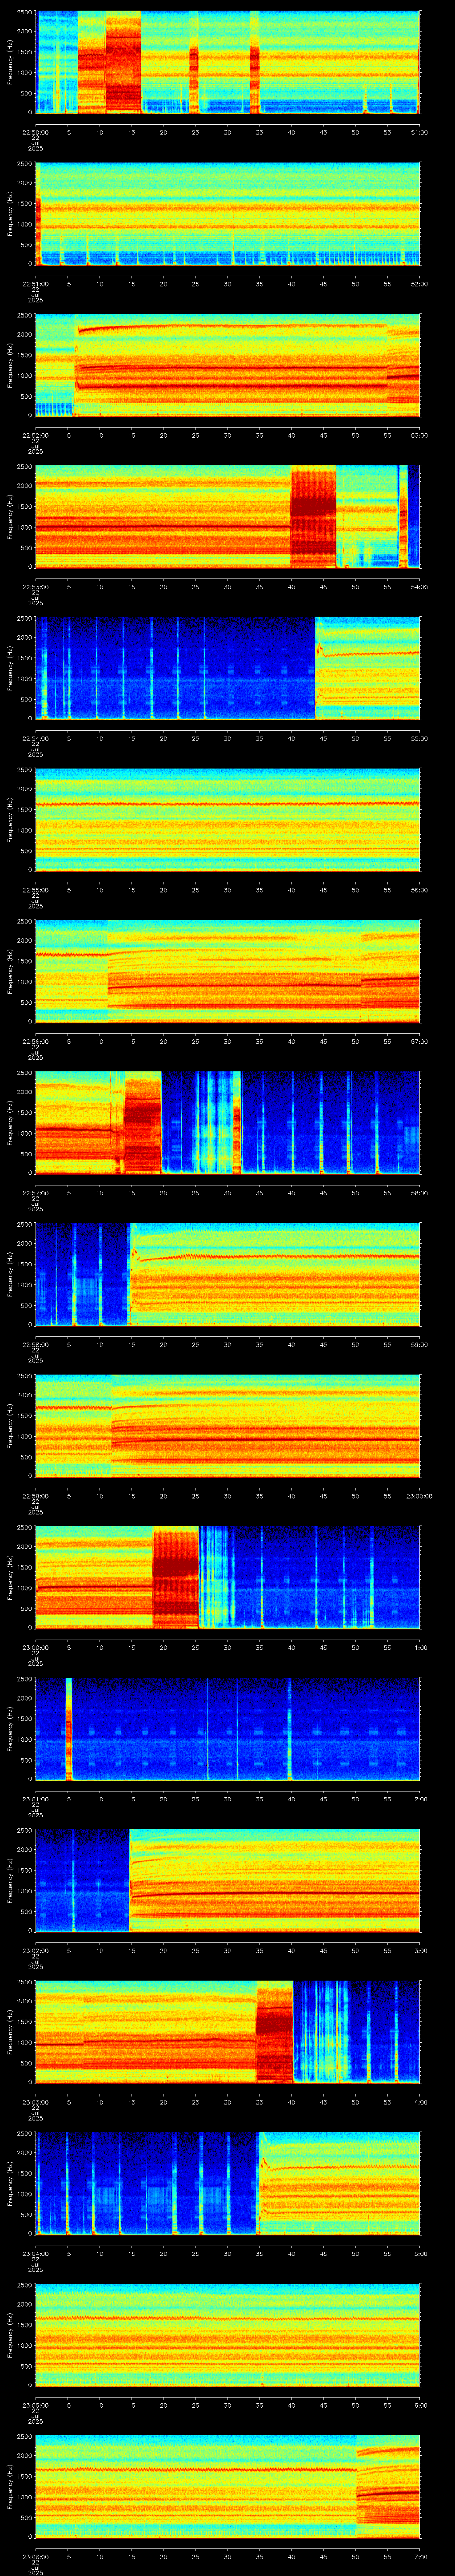Click the 53:00 end time label
Image resolution: width=455 pixels, height=2576 pixels.
419,435
